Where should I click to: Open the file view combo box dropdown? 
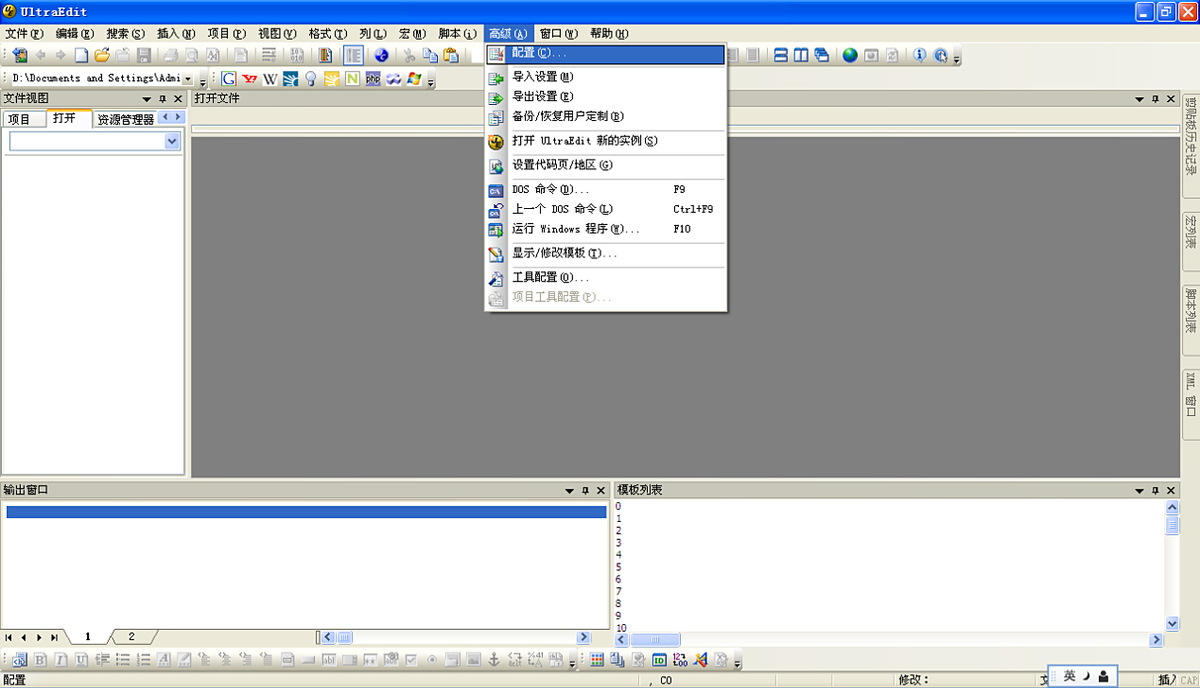[172, 142]
